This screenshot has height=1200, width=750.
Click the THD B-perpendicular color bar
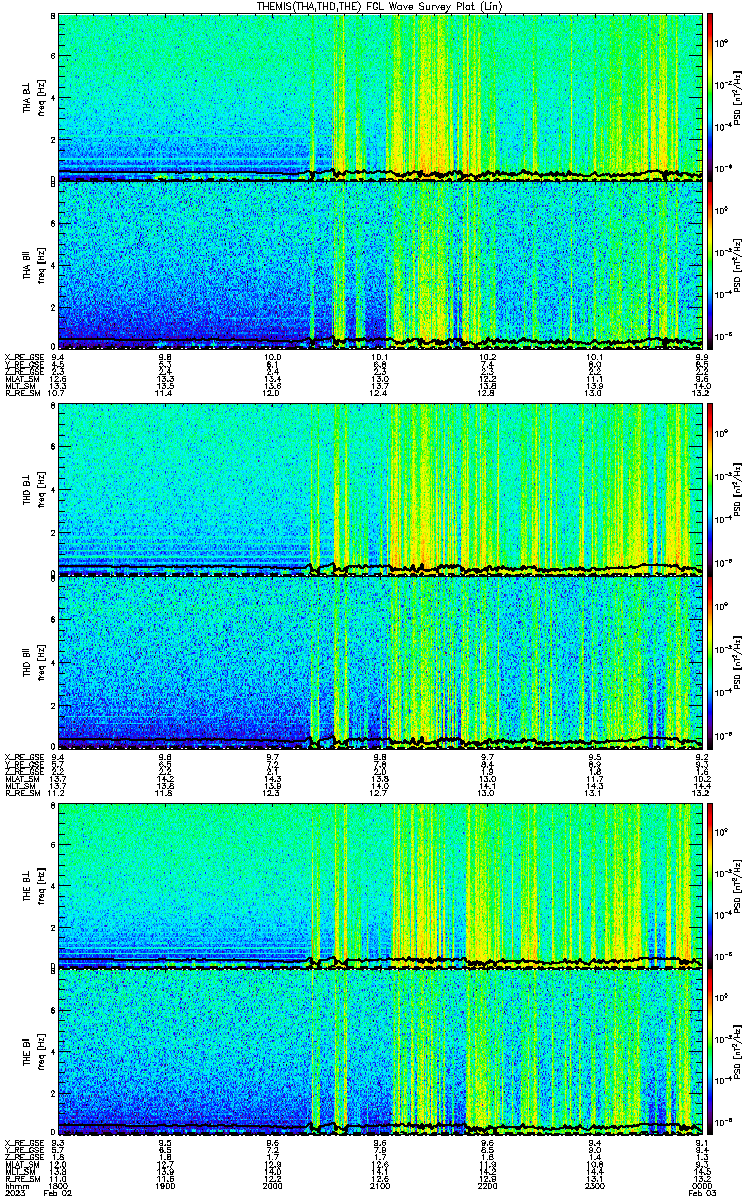711,492
